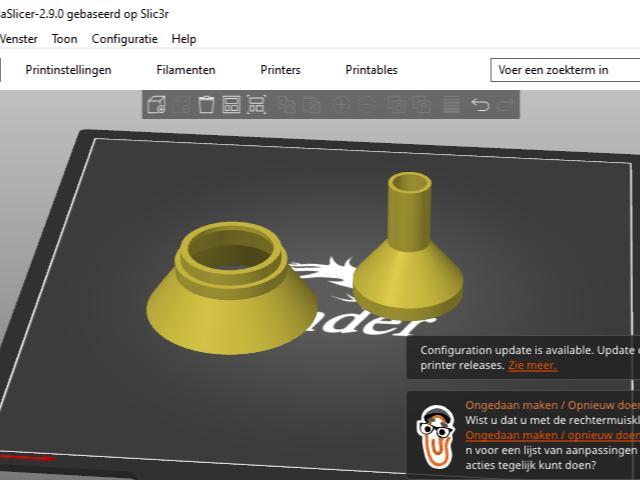The width and height of the screenshot is (640, 480).
Task: Click the Arrange selection icon with corner brackets
Action: point(256,105)
